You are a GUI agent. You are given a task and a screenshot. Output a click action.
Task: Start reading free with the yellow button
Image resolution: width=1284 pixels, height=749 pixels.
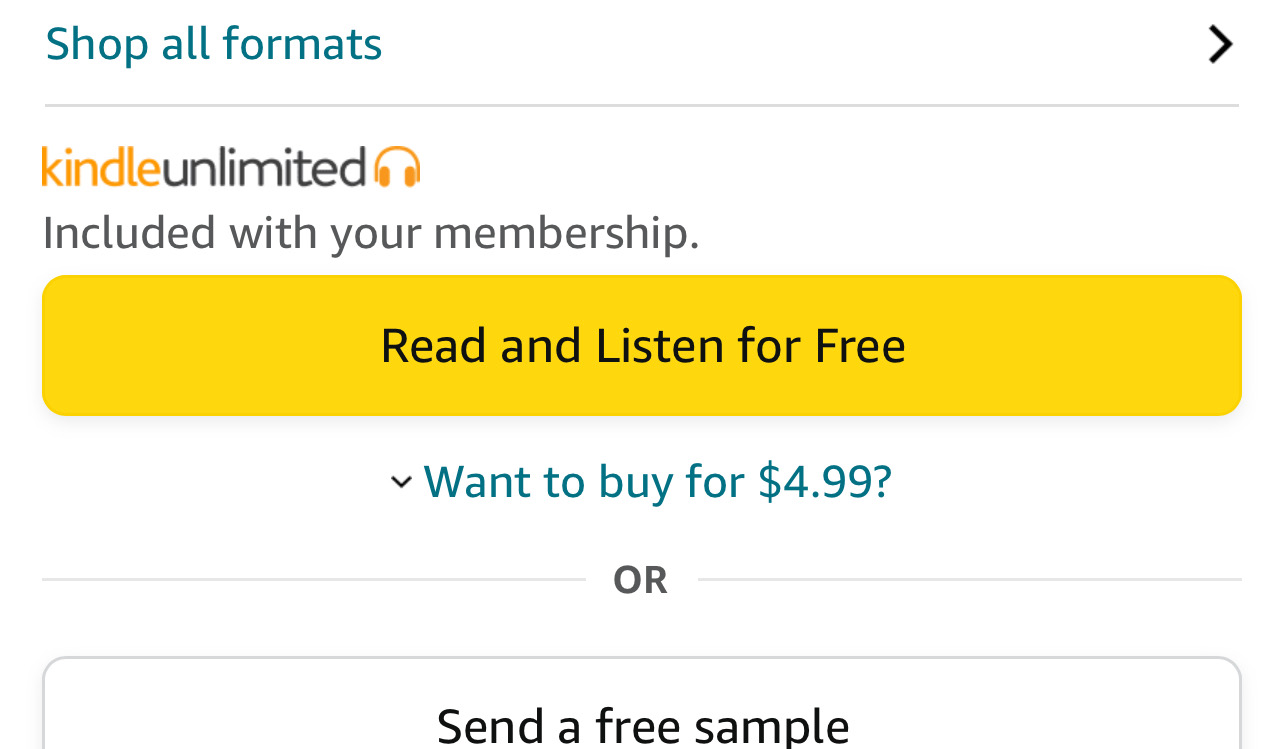click(642, 346)
